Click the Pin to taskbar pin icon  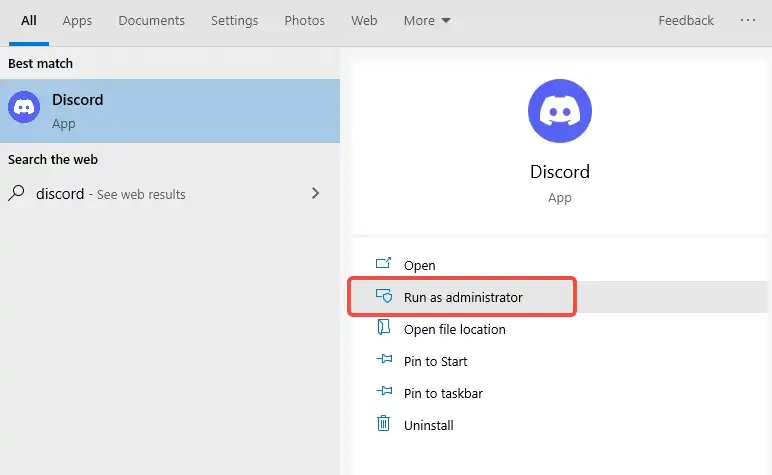(384, 391)
